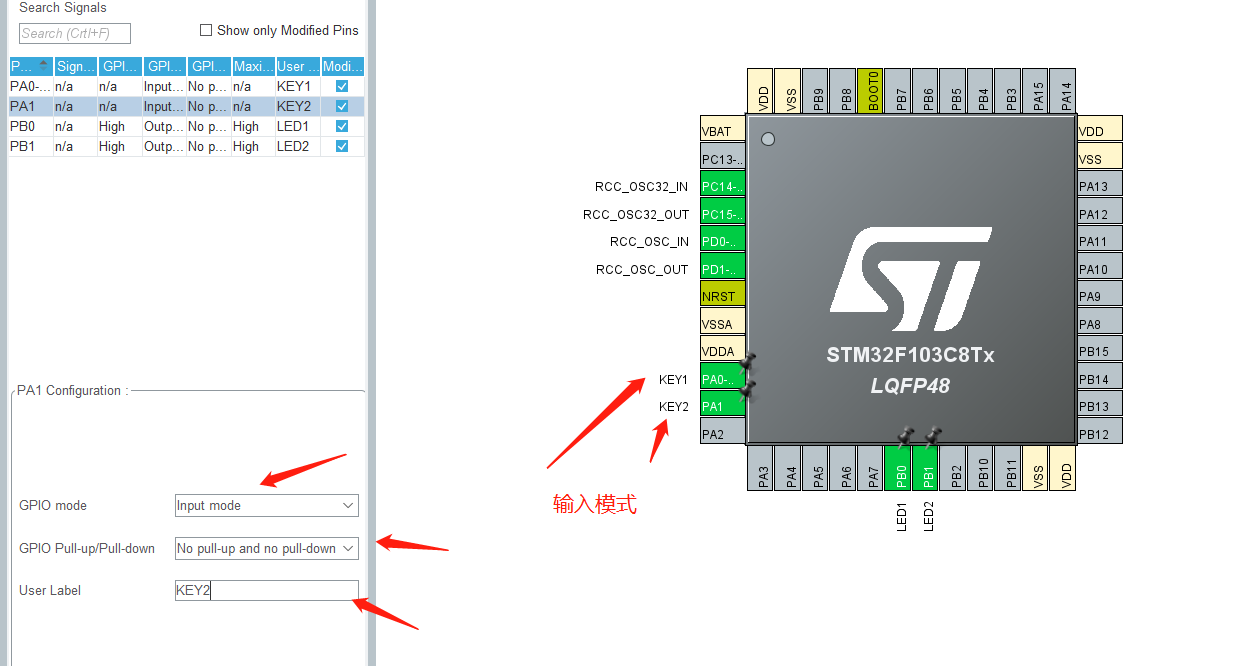Click the User Label input field
The height and width of the screenshot is (666, 1256).
pyautogui.click(x=266, y=590)
